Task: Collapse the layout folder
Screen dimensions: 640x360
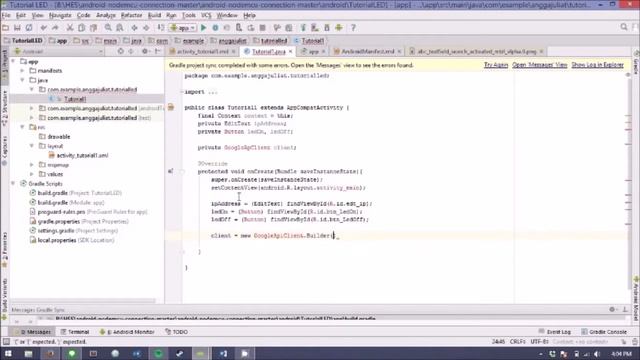Action: point(32,146)
